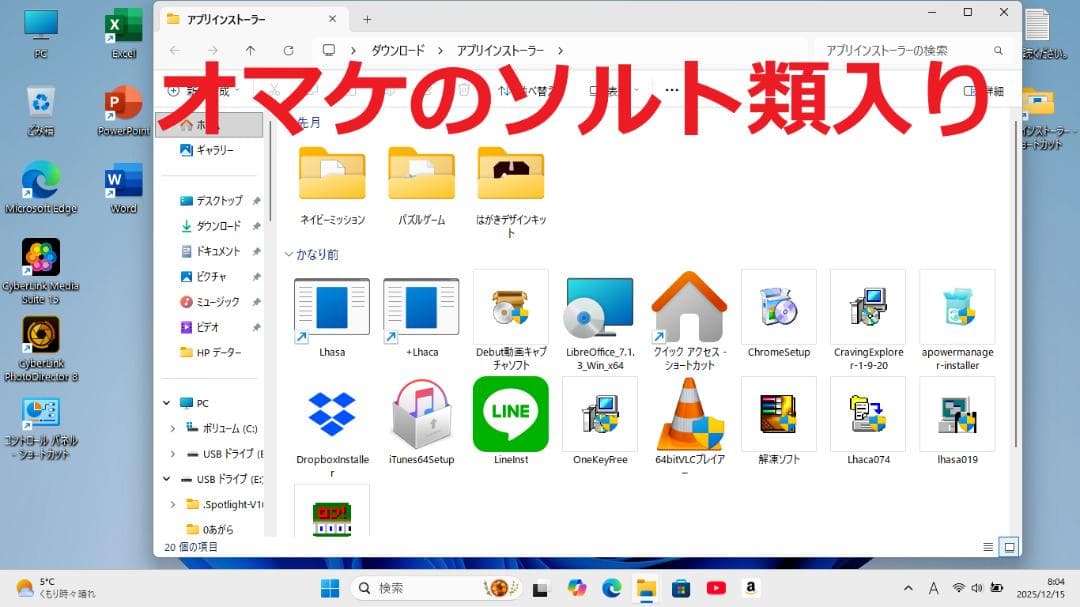Expand breadcrumb chevron after アプリインストーラー

click(560, 50)
